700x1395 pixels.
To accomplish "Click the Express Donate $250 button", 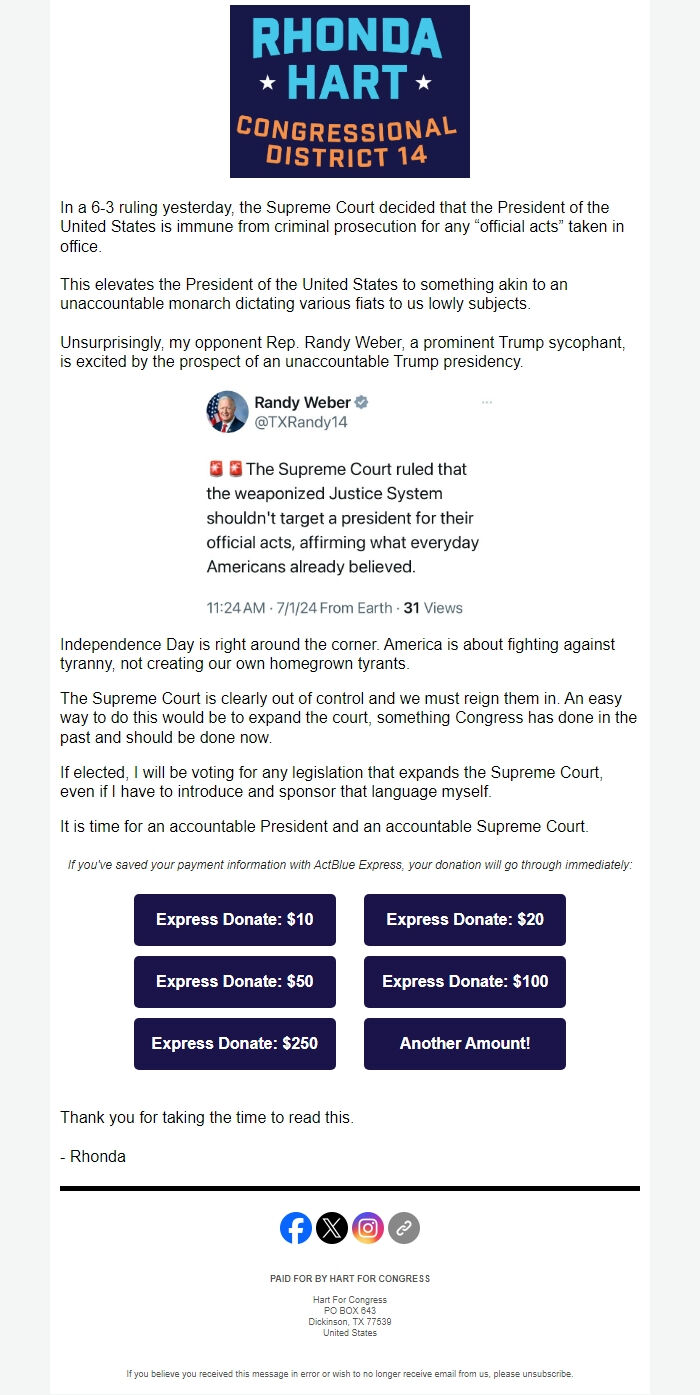I will 235,1043.
